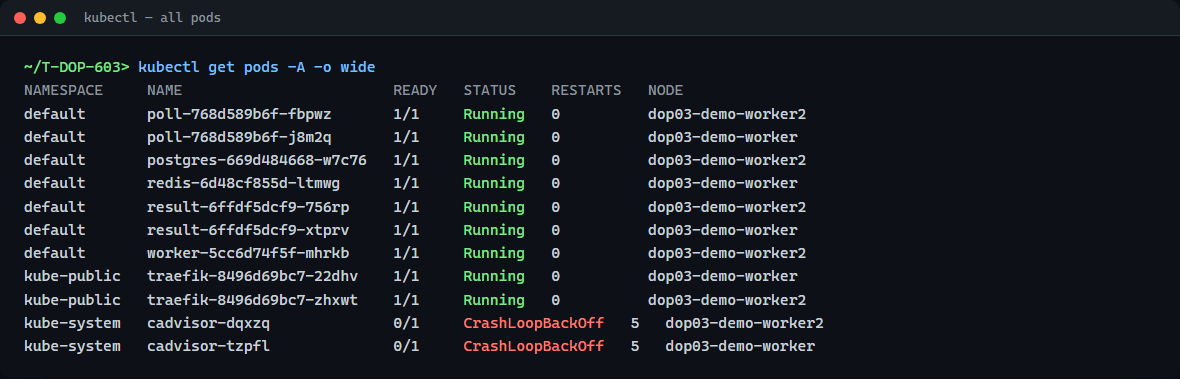Click the NAME column header
1180x379 pixels.
[165, 91]
